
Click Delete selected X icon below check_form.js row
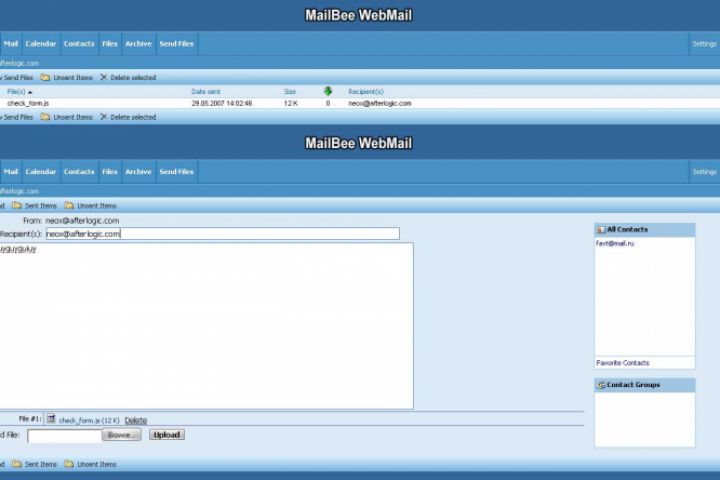[103, 117]
